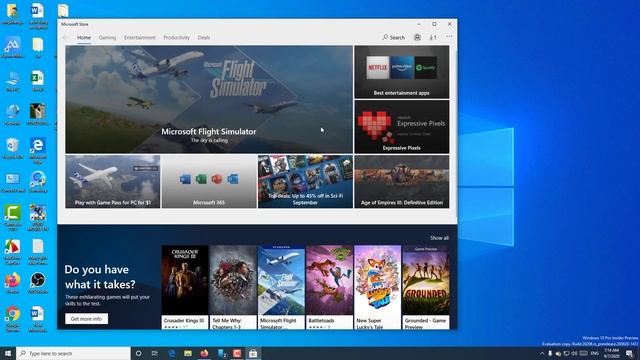Open the Search icon in Microsoft Store
The image size is (640, 360).
[393, 37]
